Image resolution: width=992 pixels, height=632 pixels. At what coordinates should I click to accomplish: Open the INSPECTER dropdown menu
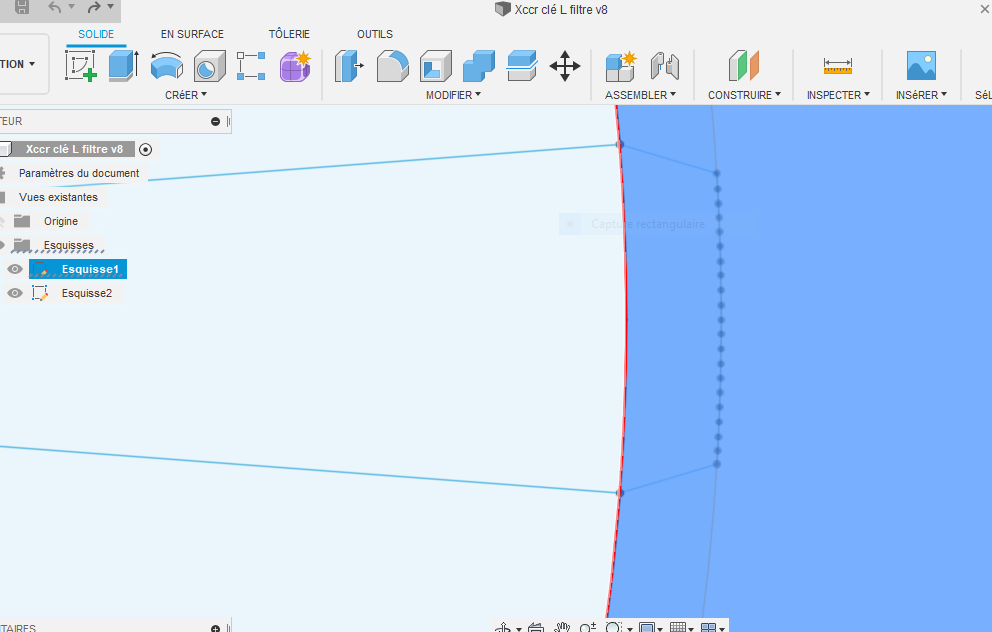click(838, 95)
